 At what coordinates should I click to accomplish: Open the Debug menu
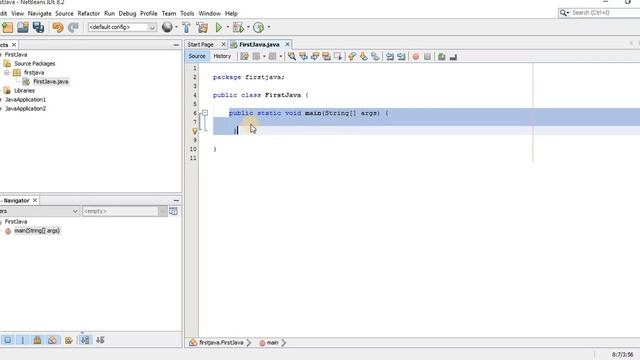127,13
